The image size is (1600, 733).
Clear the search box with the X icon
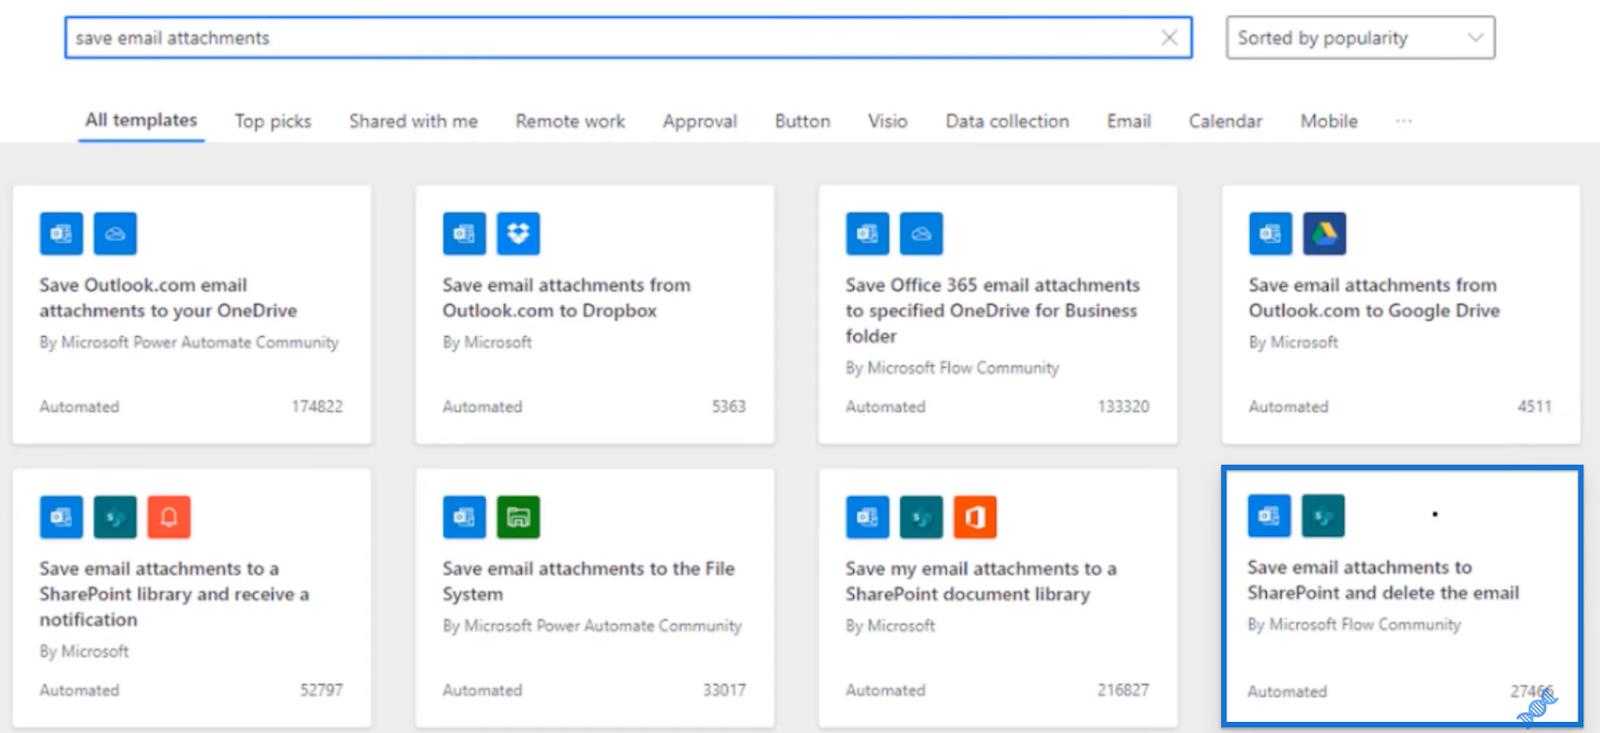click(x=1169, y=38)
